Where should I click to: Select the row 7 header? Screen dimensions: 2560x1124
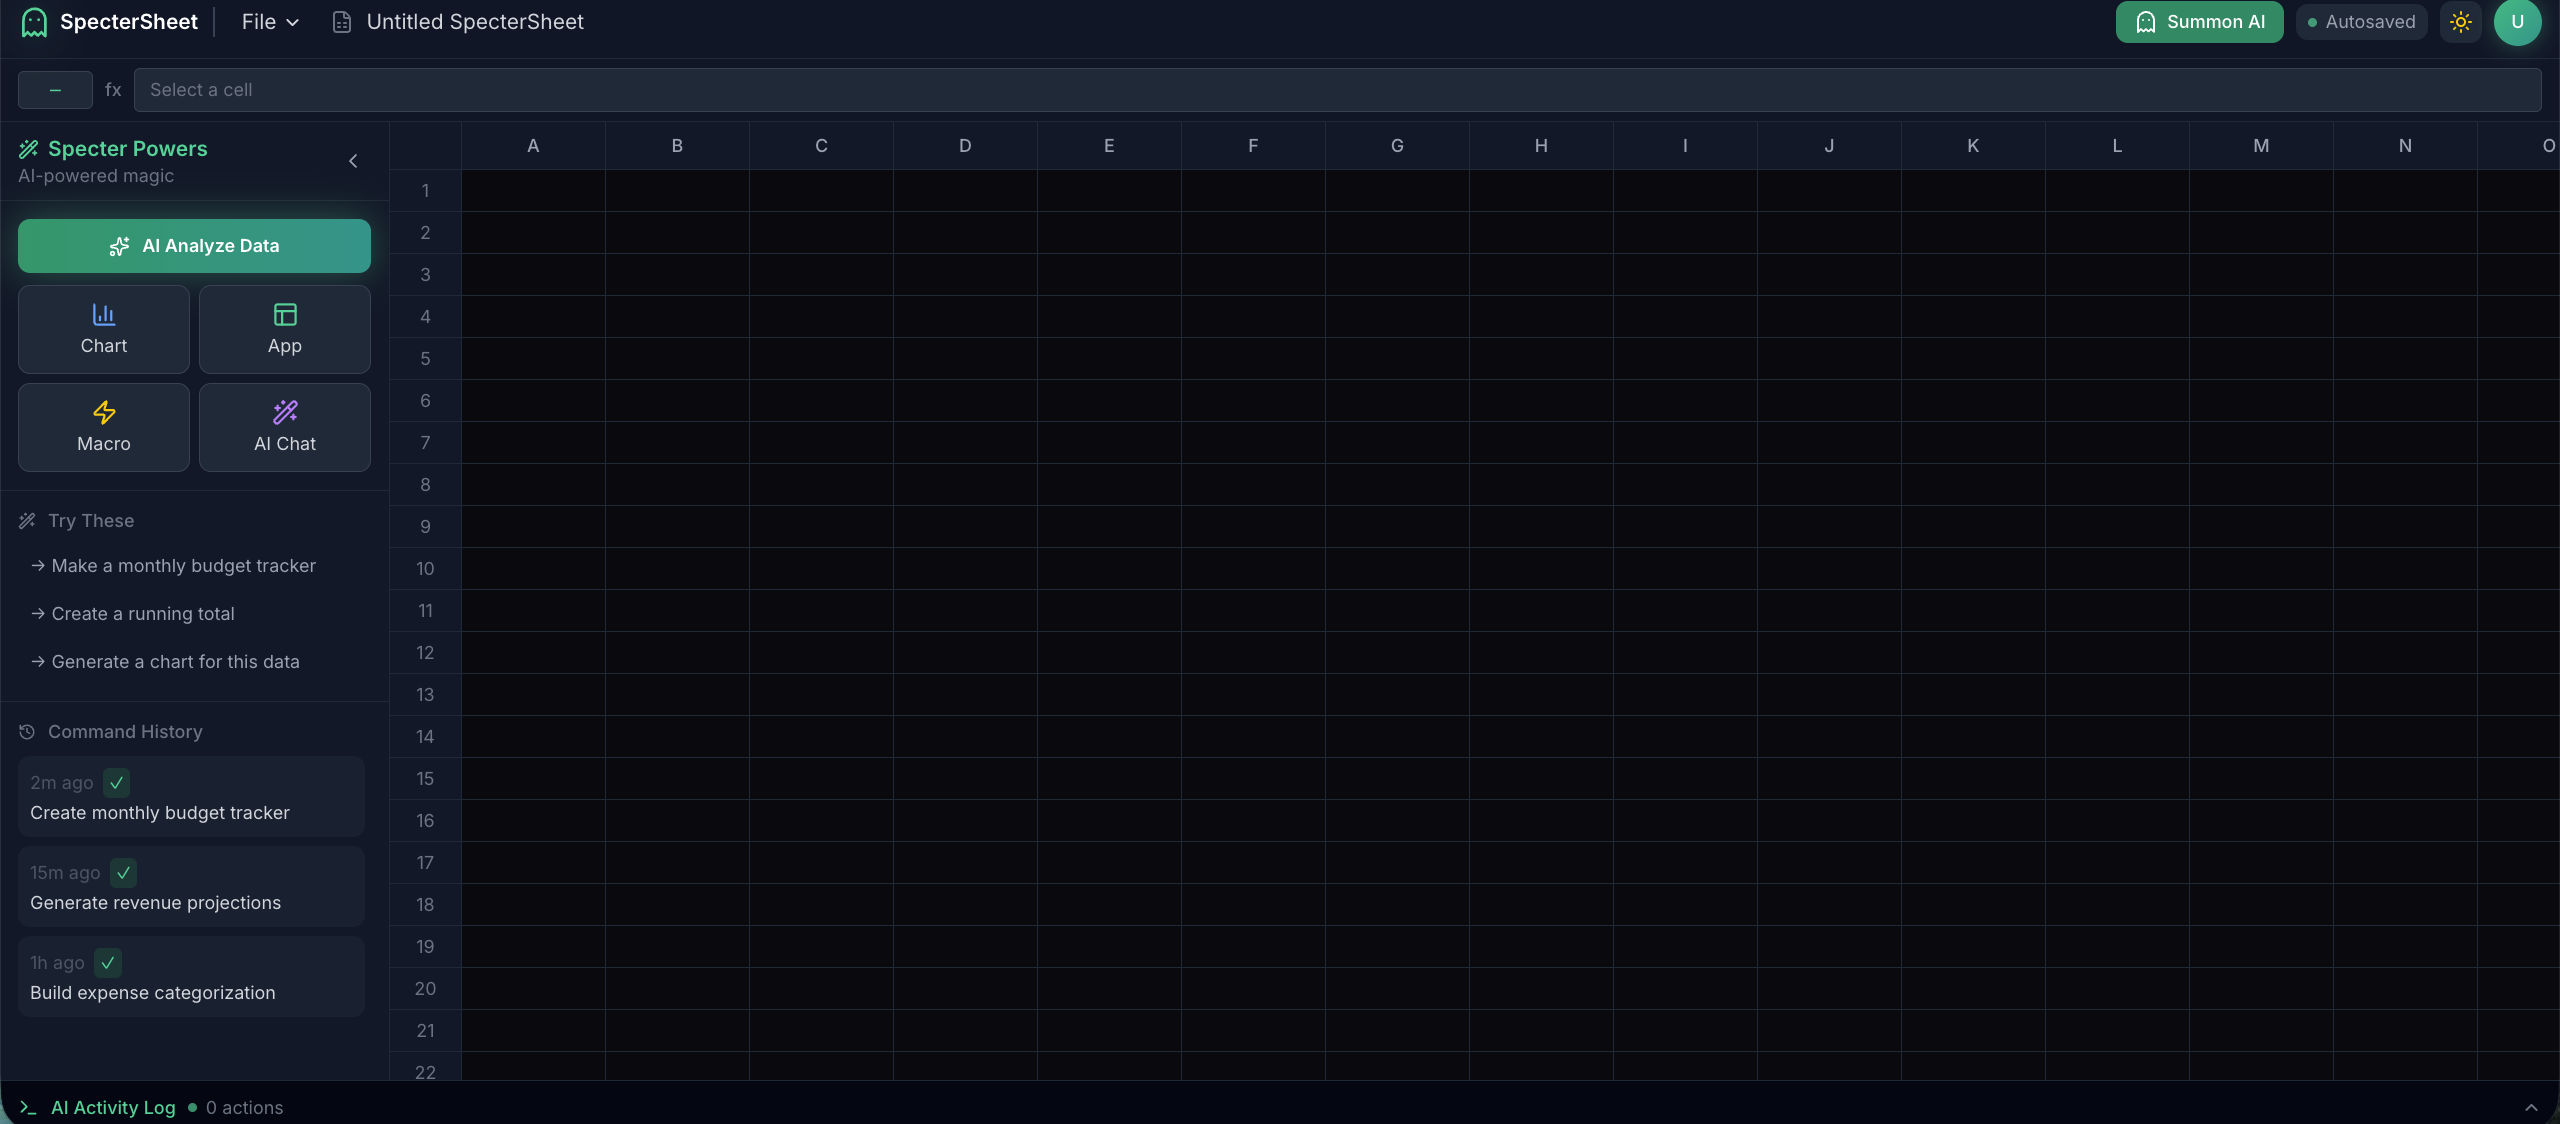pos(425,442)
